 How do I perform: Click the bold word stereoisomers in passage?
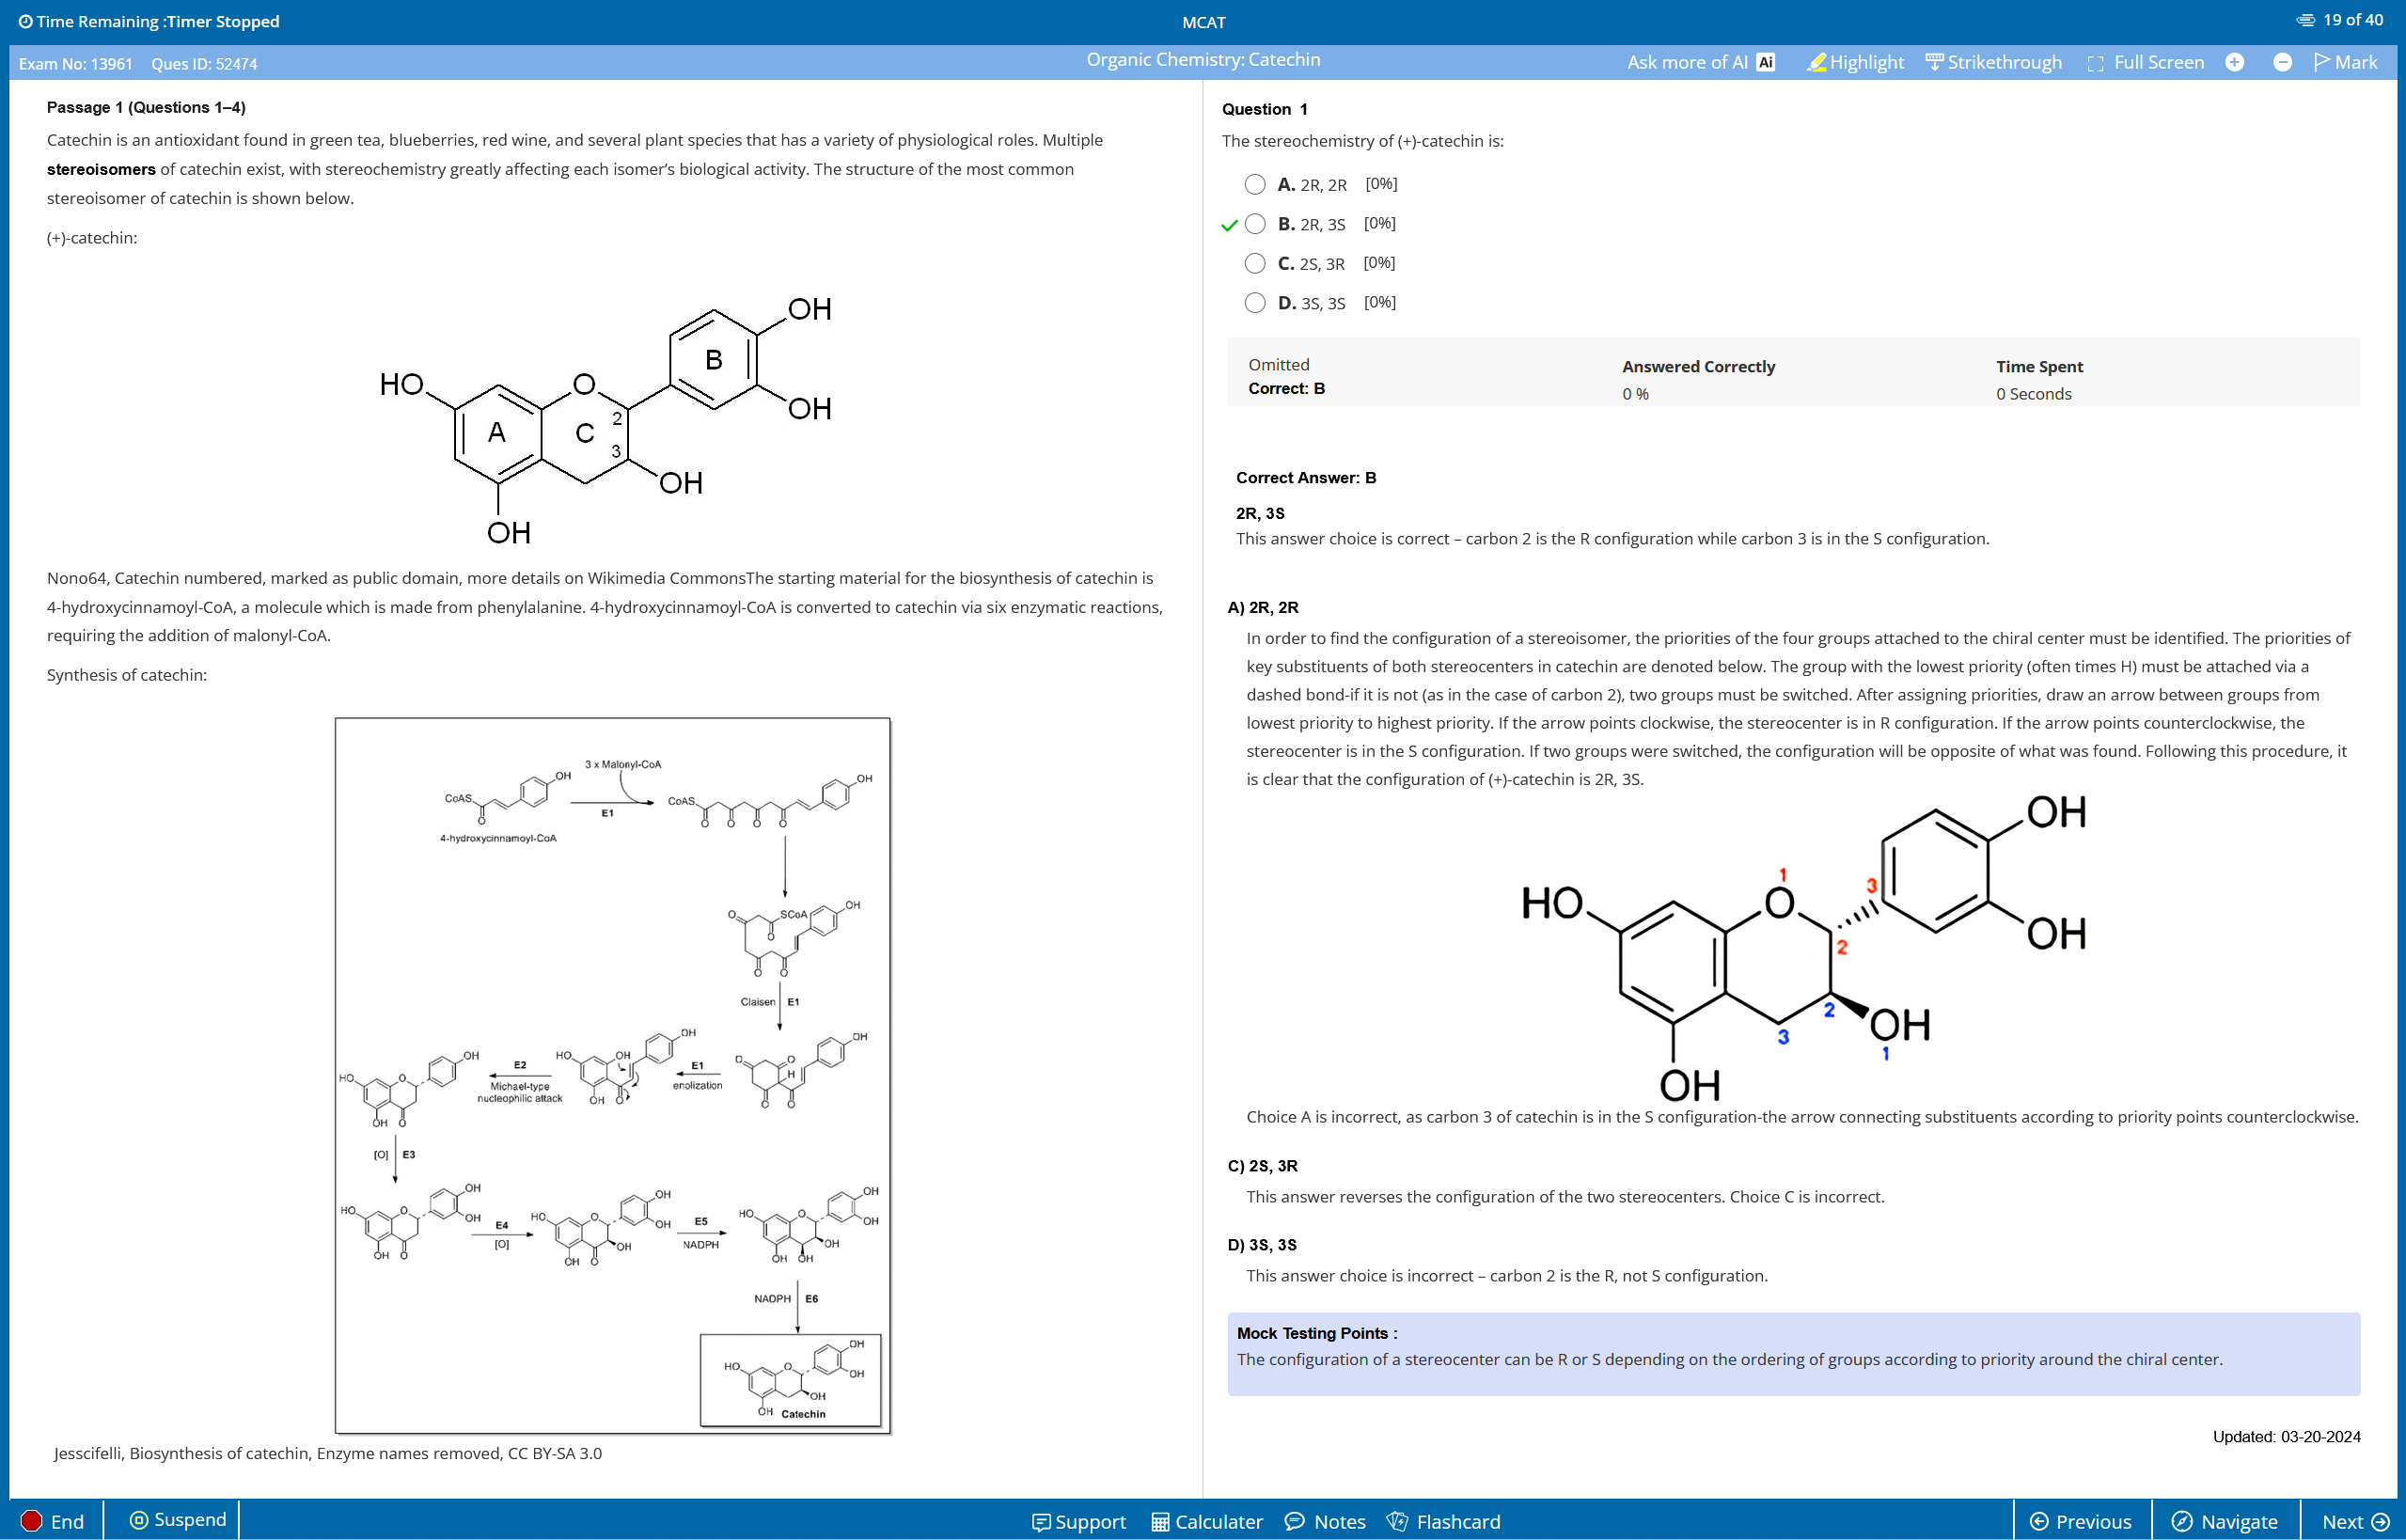[101, 169]
